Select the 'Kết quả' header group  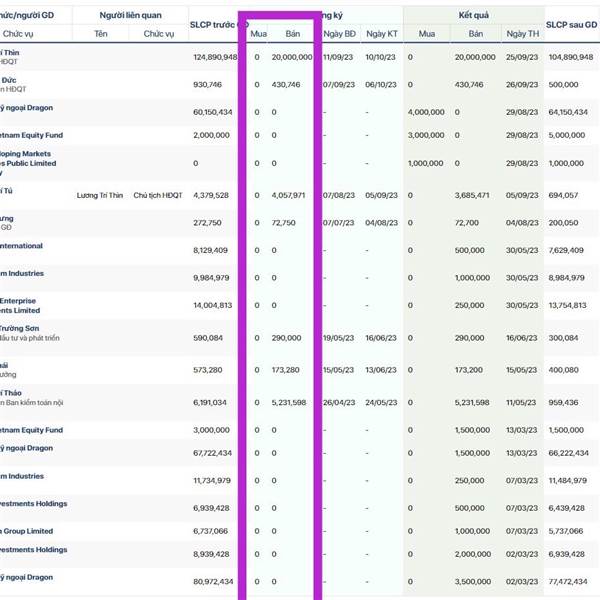tap(472, 15)
